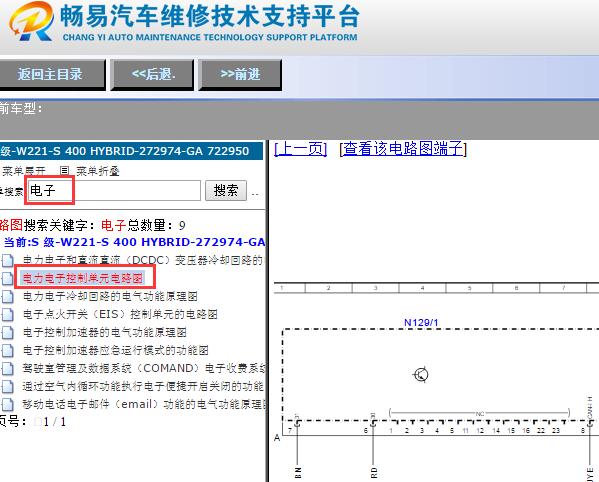This screenshot has height=482, width=599.
Task: Click the RD wire label in diagram
Action: [374, 472]
